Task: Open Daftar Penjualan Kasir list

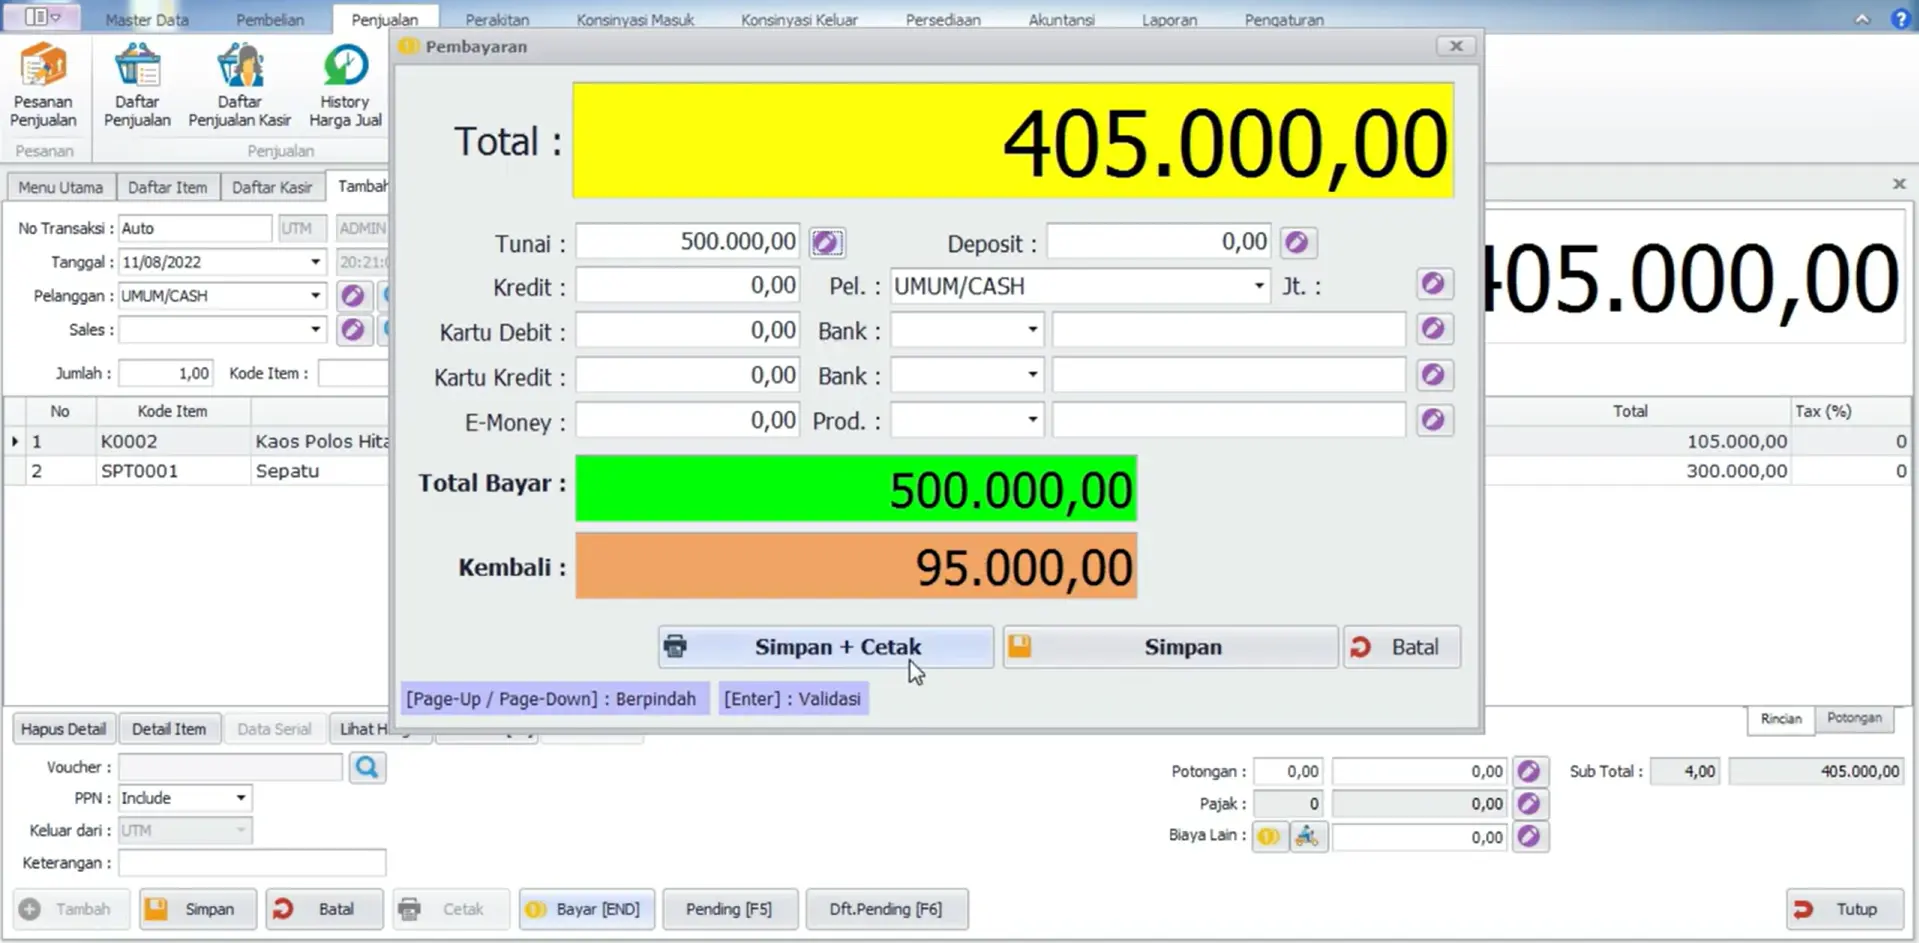Action: tap(239, 85)
